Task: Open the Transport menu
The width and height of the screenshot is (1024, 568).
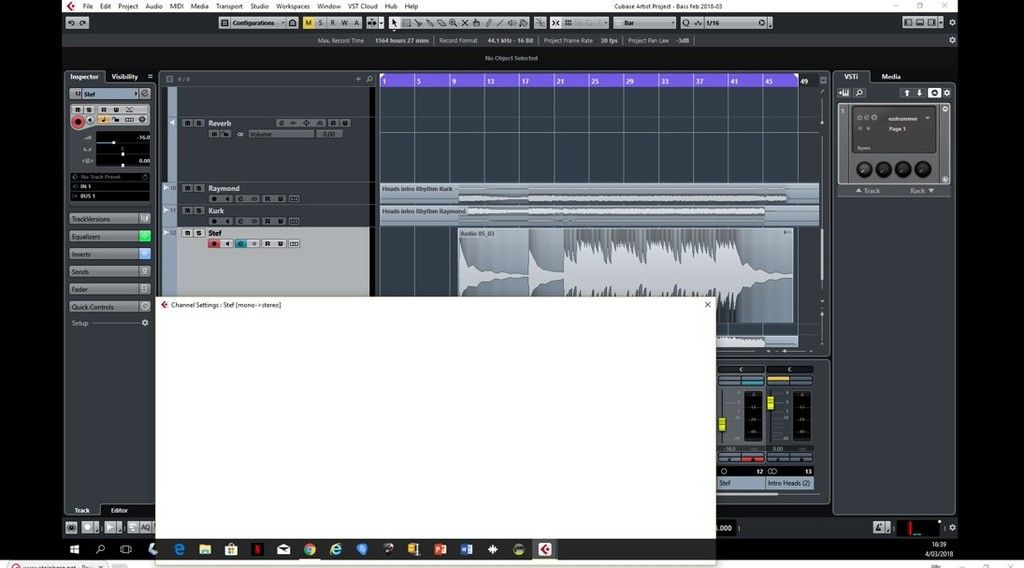Action: [x=228, y=6]
